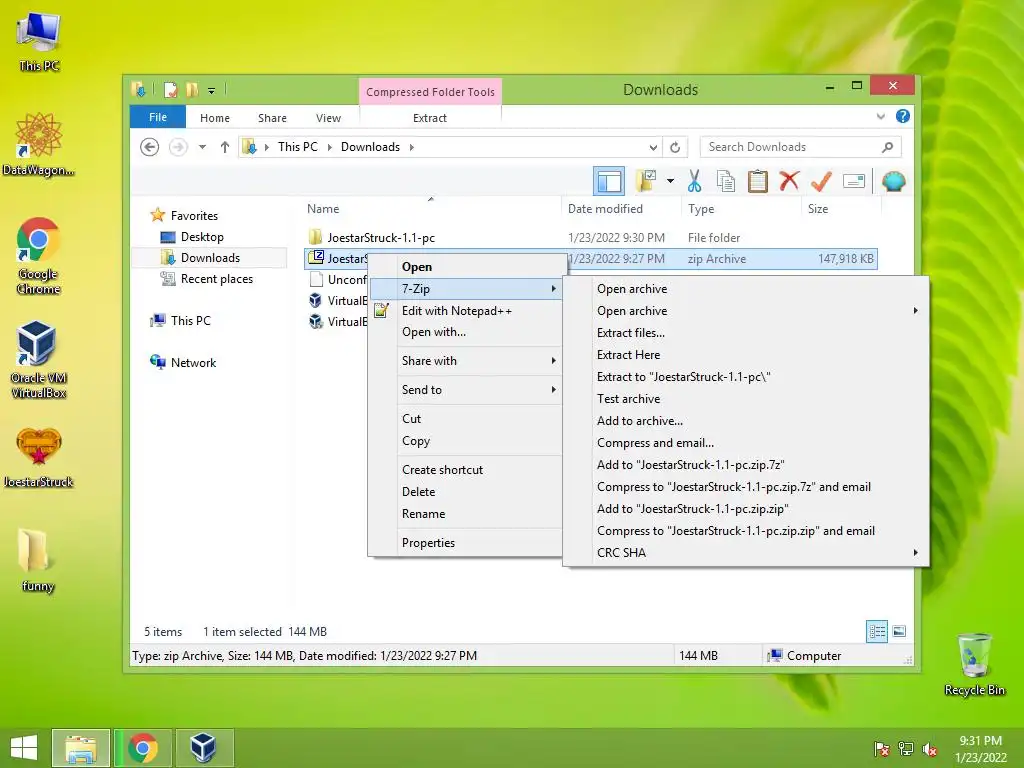
Task: Open the File ribbon tab
Action: (x=158, y=117)
